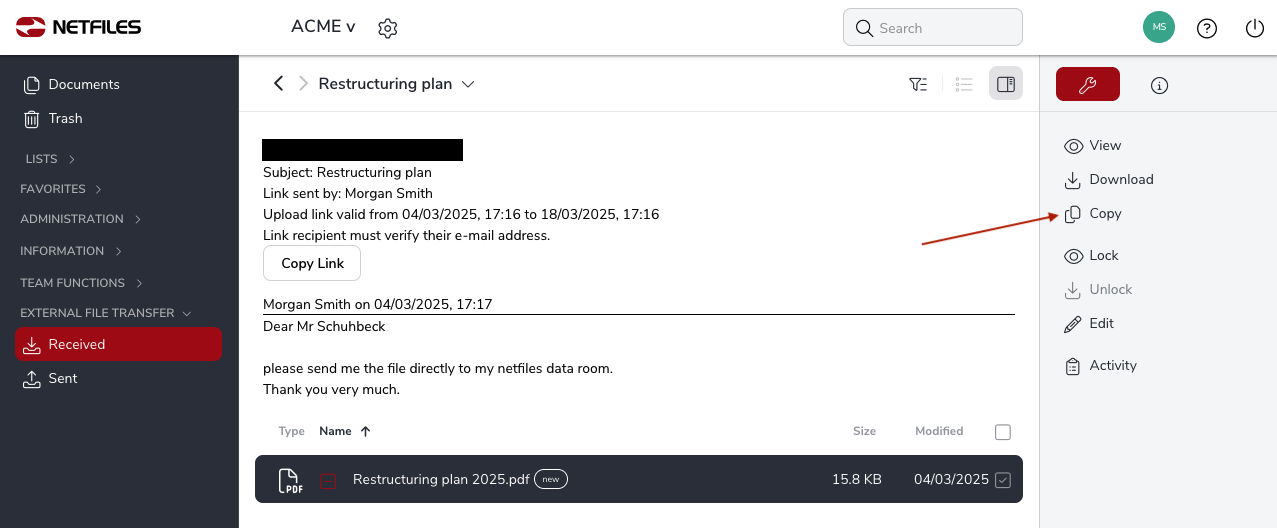Switch to list view icon
Screen dimensions: 1277x528
(x=964, y=84)
